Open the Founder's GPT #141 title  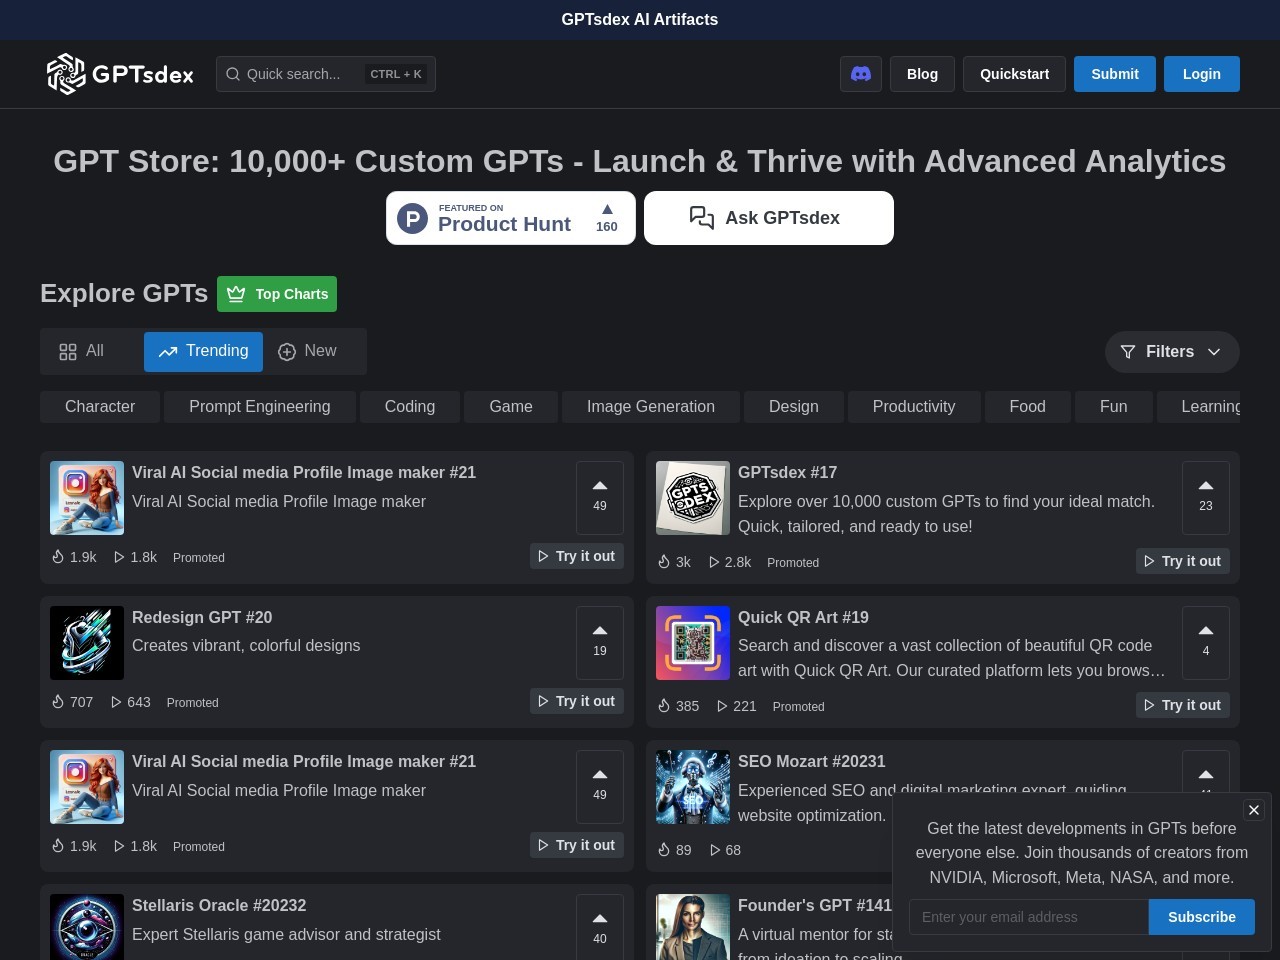point(815,905)
